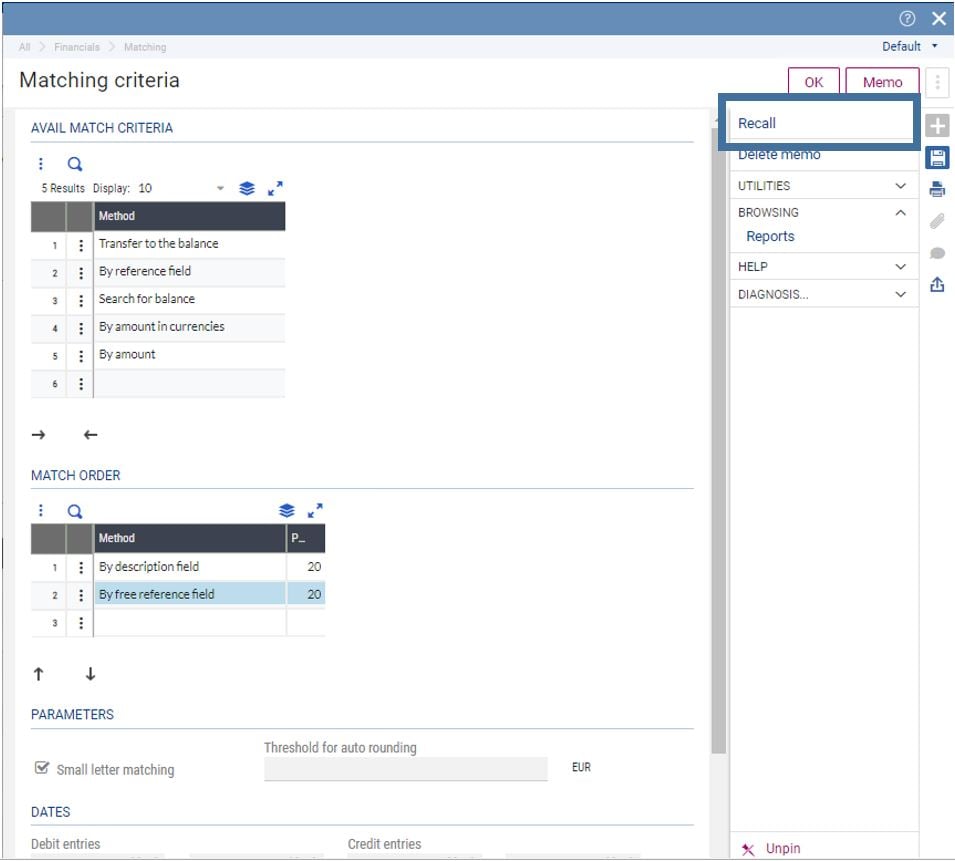Viewport: 955px width, 861px height.
Task: Click the save disk icon in sidebar
Action: 937,158
